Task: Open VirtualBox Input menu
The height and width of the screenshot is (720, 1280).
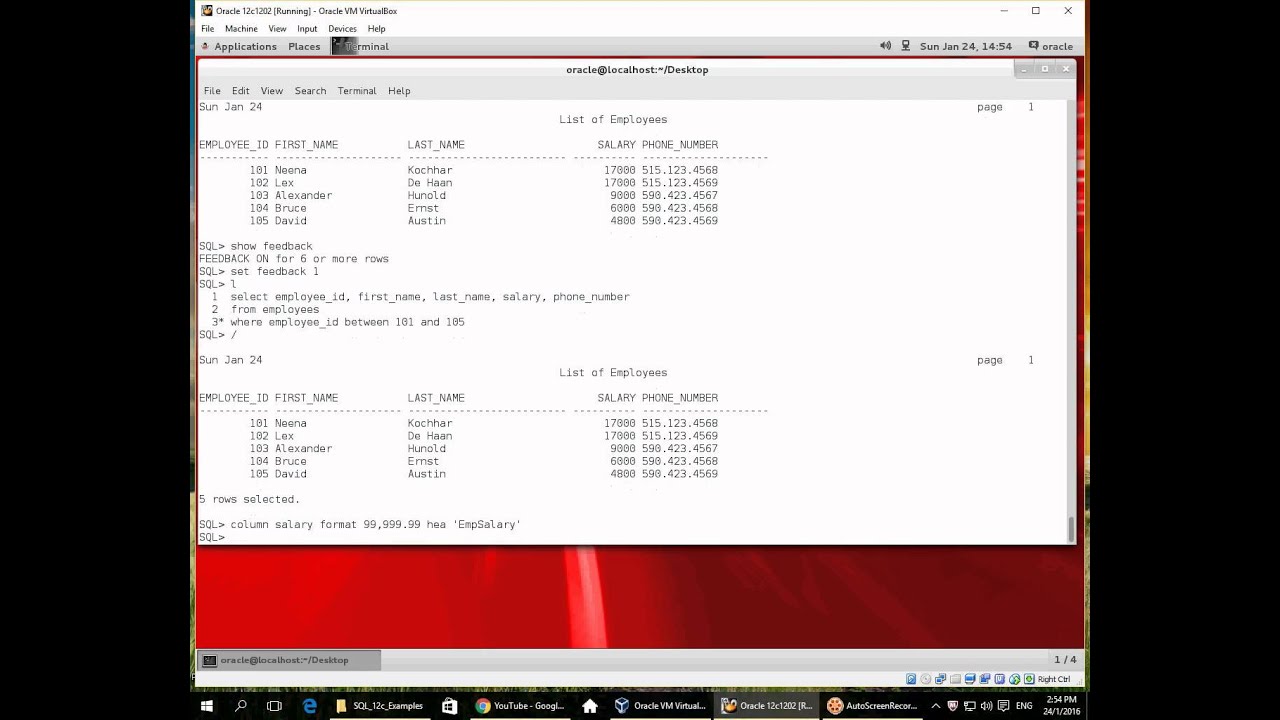Action: click(307, 29)
